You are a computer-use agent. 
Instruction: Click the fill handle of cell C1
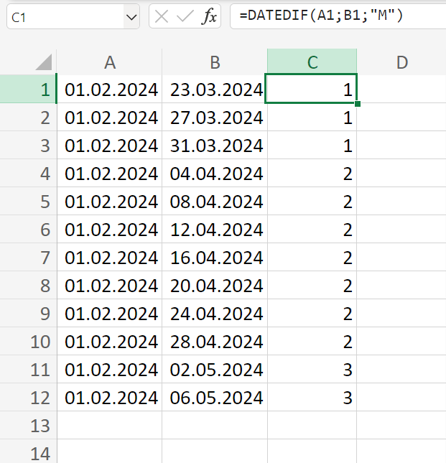358,104
